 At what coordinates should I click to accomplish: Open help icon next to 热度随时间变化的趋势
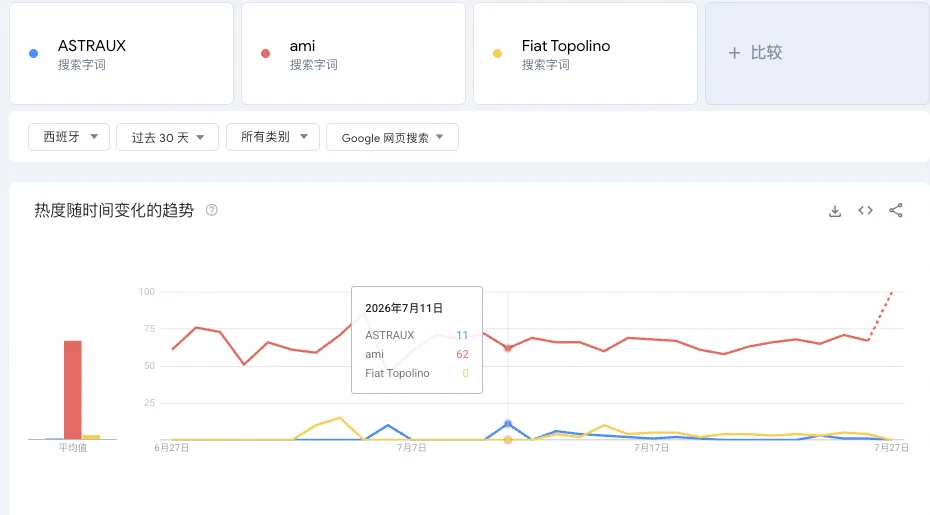(x=211, y=210)
